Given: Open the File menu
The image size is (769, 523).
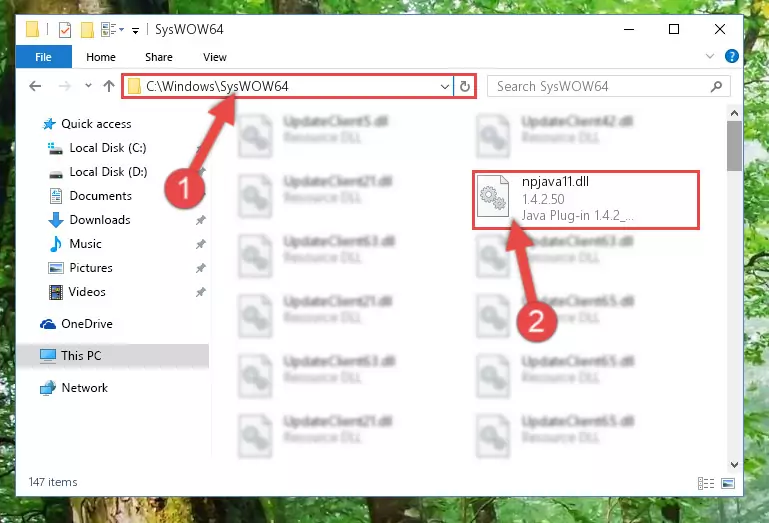Looking at the screenshot, I should pos(43,57).
